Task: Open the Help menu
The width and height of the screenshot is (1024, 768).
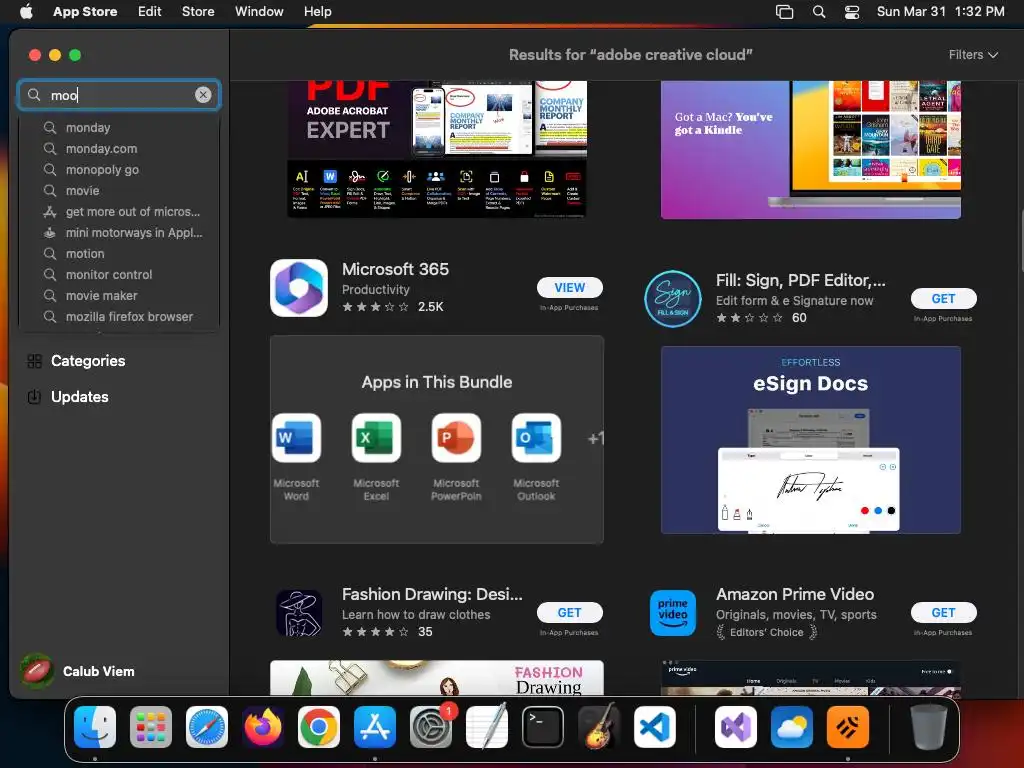Action: coord(317,11)
